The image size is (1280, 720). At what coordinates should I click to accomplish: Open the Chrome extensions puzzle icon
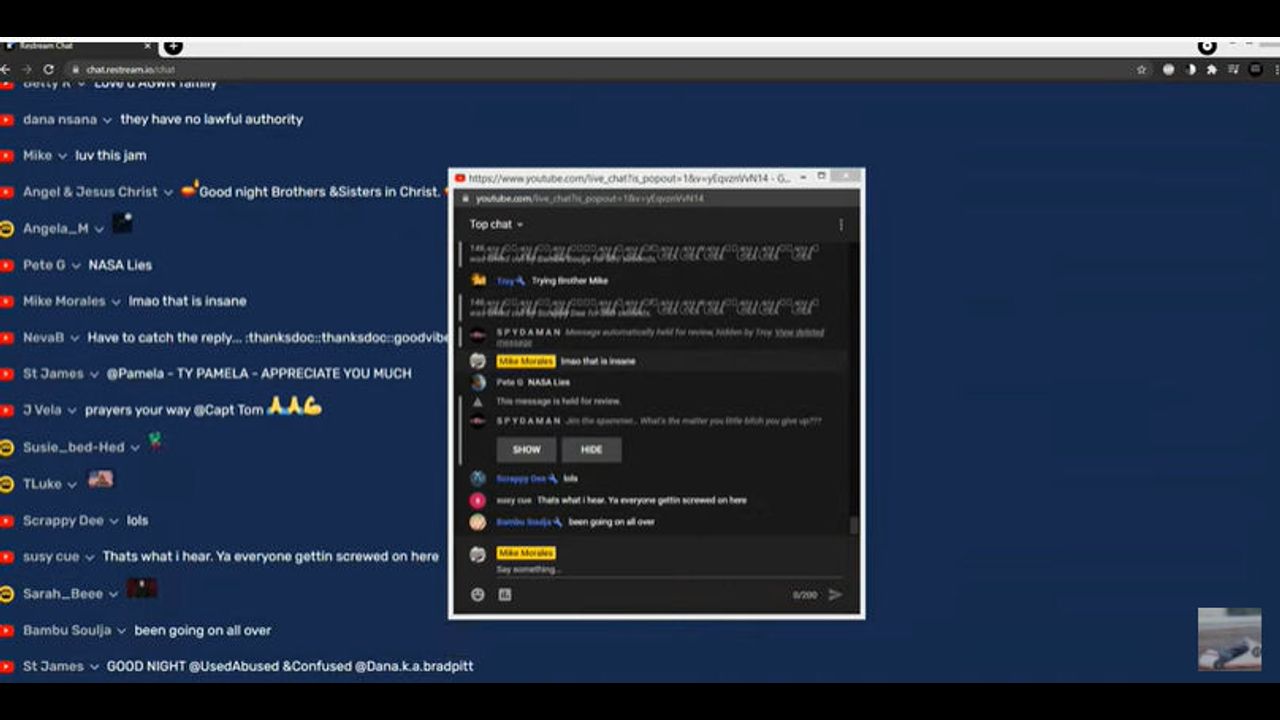tap(1212, 70)
